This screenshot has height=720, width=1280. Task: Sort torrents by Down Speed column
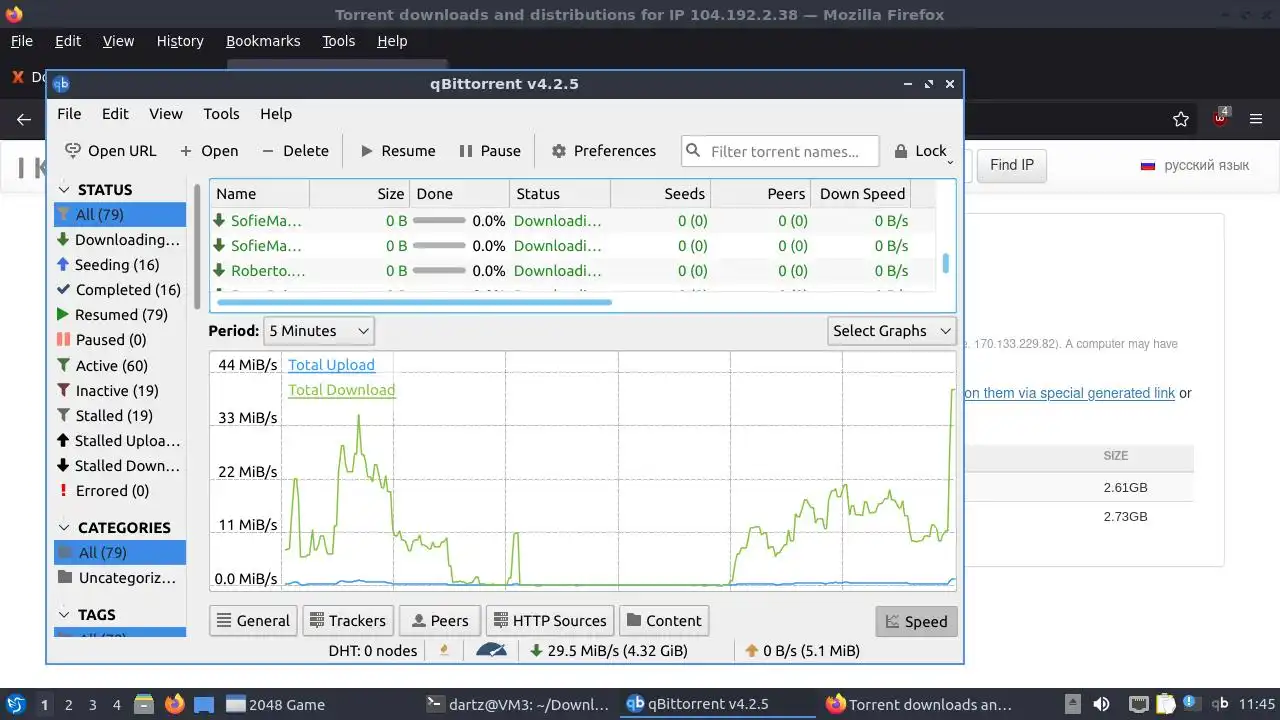tap(862, 194)
